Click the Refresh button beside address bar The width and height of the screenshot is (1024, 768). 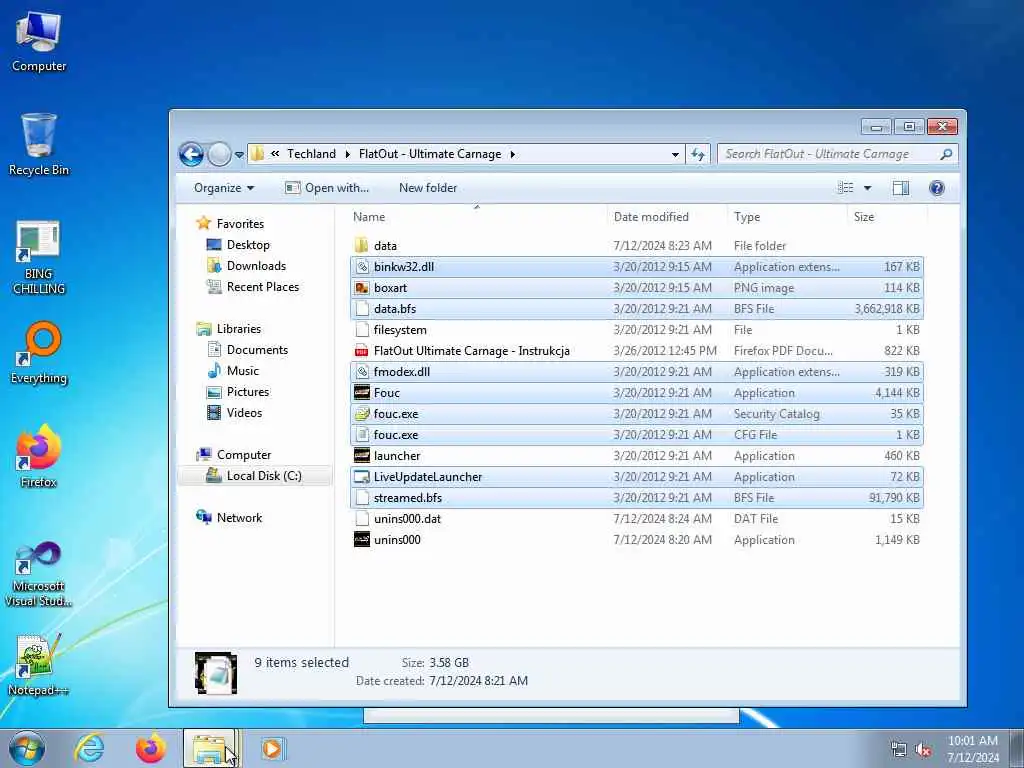[697, 154]
